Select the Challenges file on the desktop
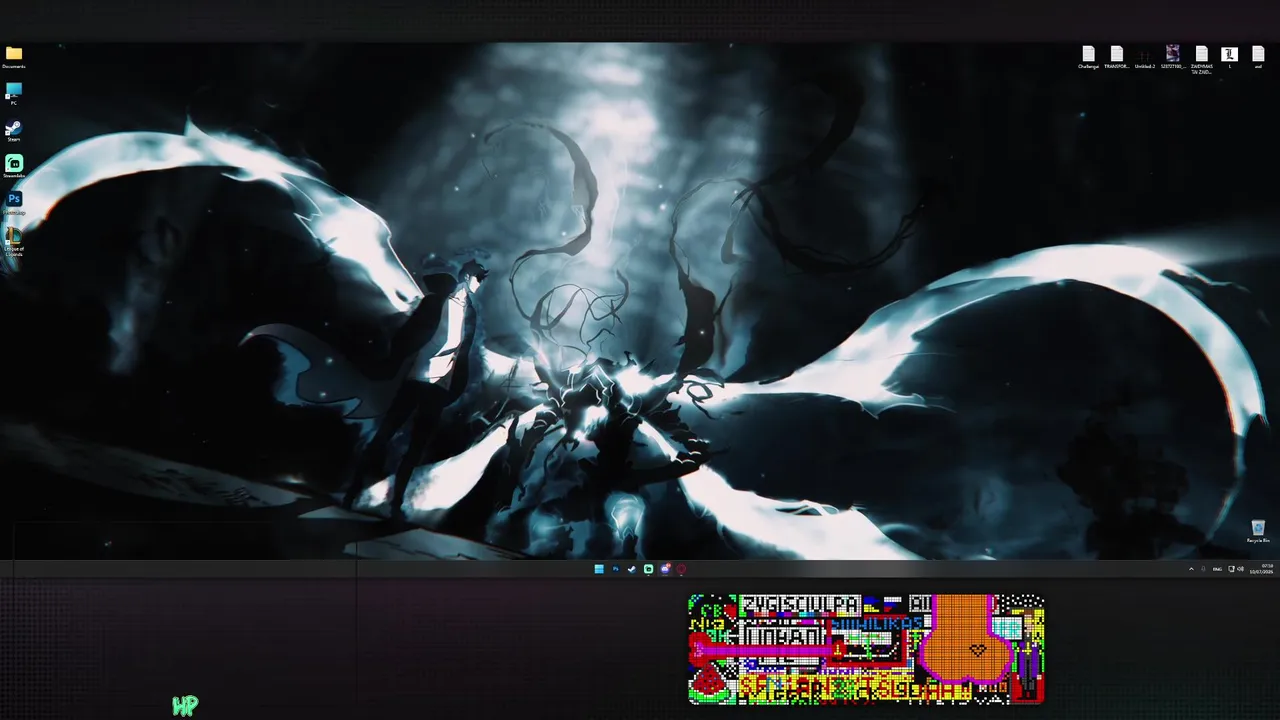The image size is (1280, 720). coord(1088,58)
